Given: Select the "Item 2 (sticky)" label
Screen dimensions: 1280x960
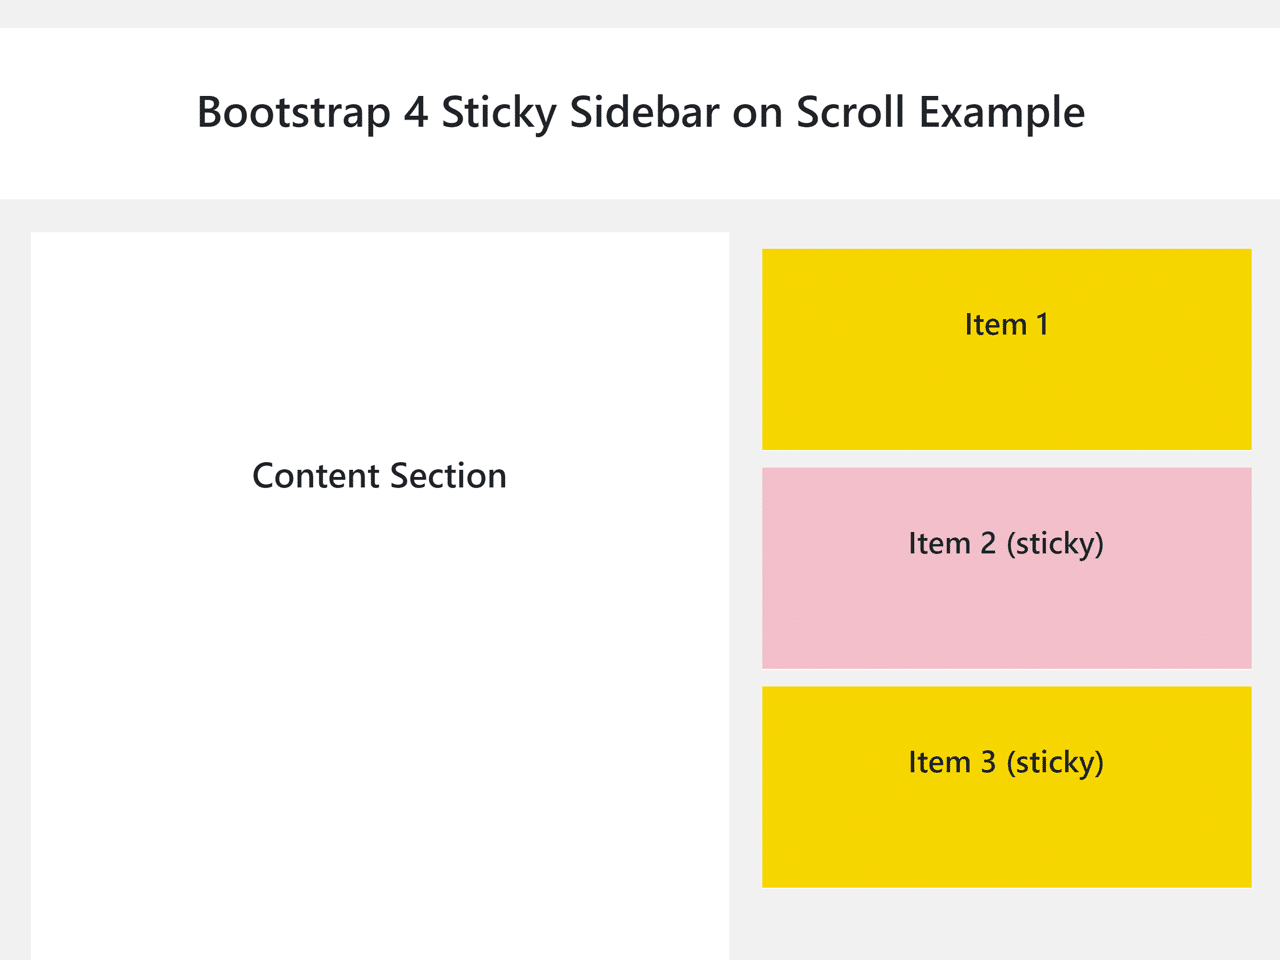Looking at the screenshot, I should point(1006,543).
